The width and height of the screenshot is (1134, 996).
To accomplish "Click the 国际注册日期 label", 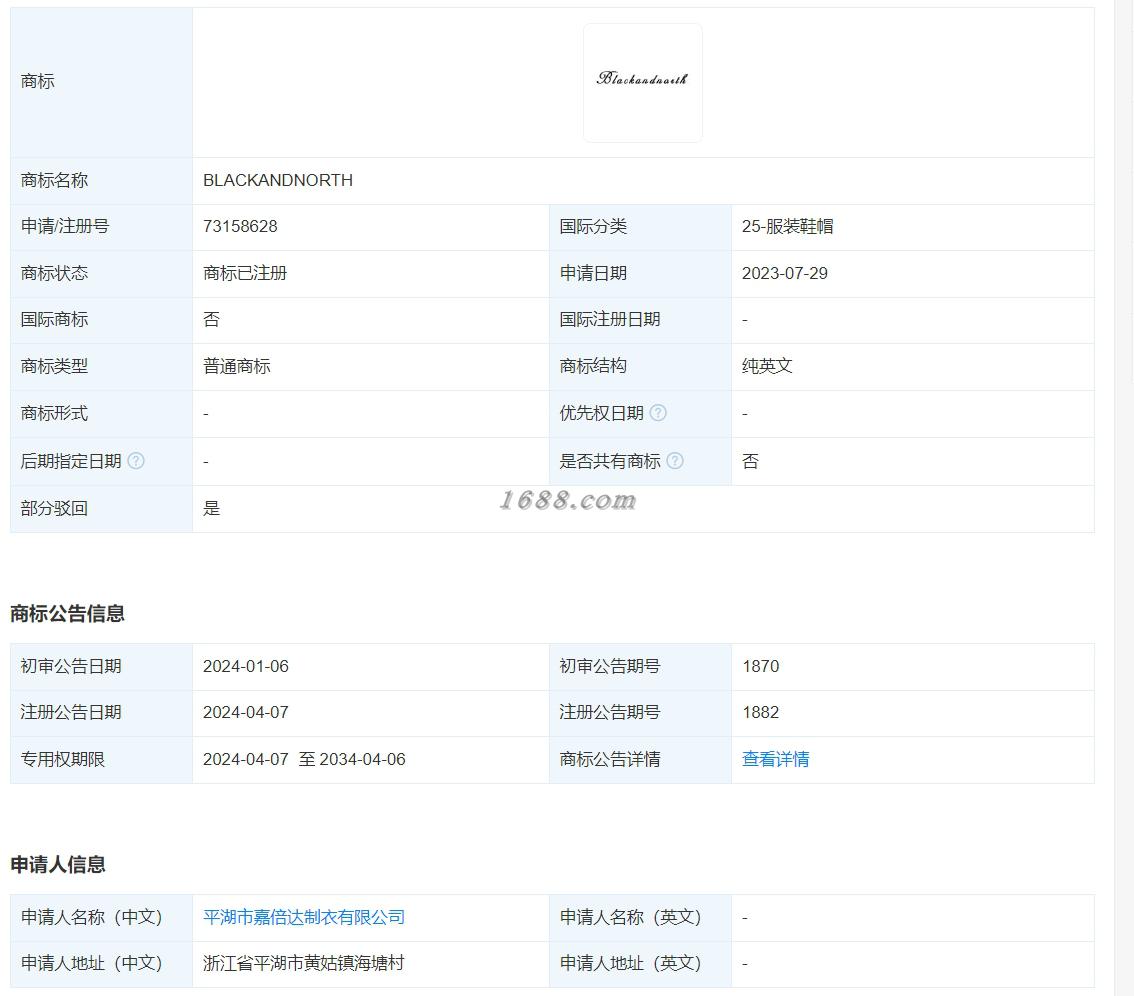I will (610, 320).
